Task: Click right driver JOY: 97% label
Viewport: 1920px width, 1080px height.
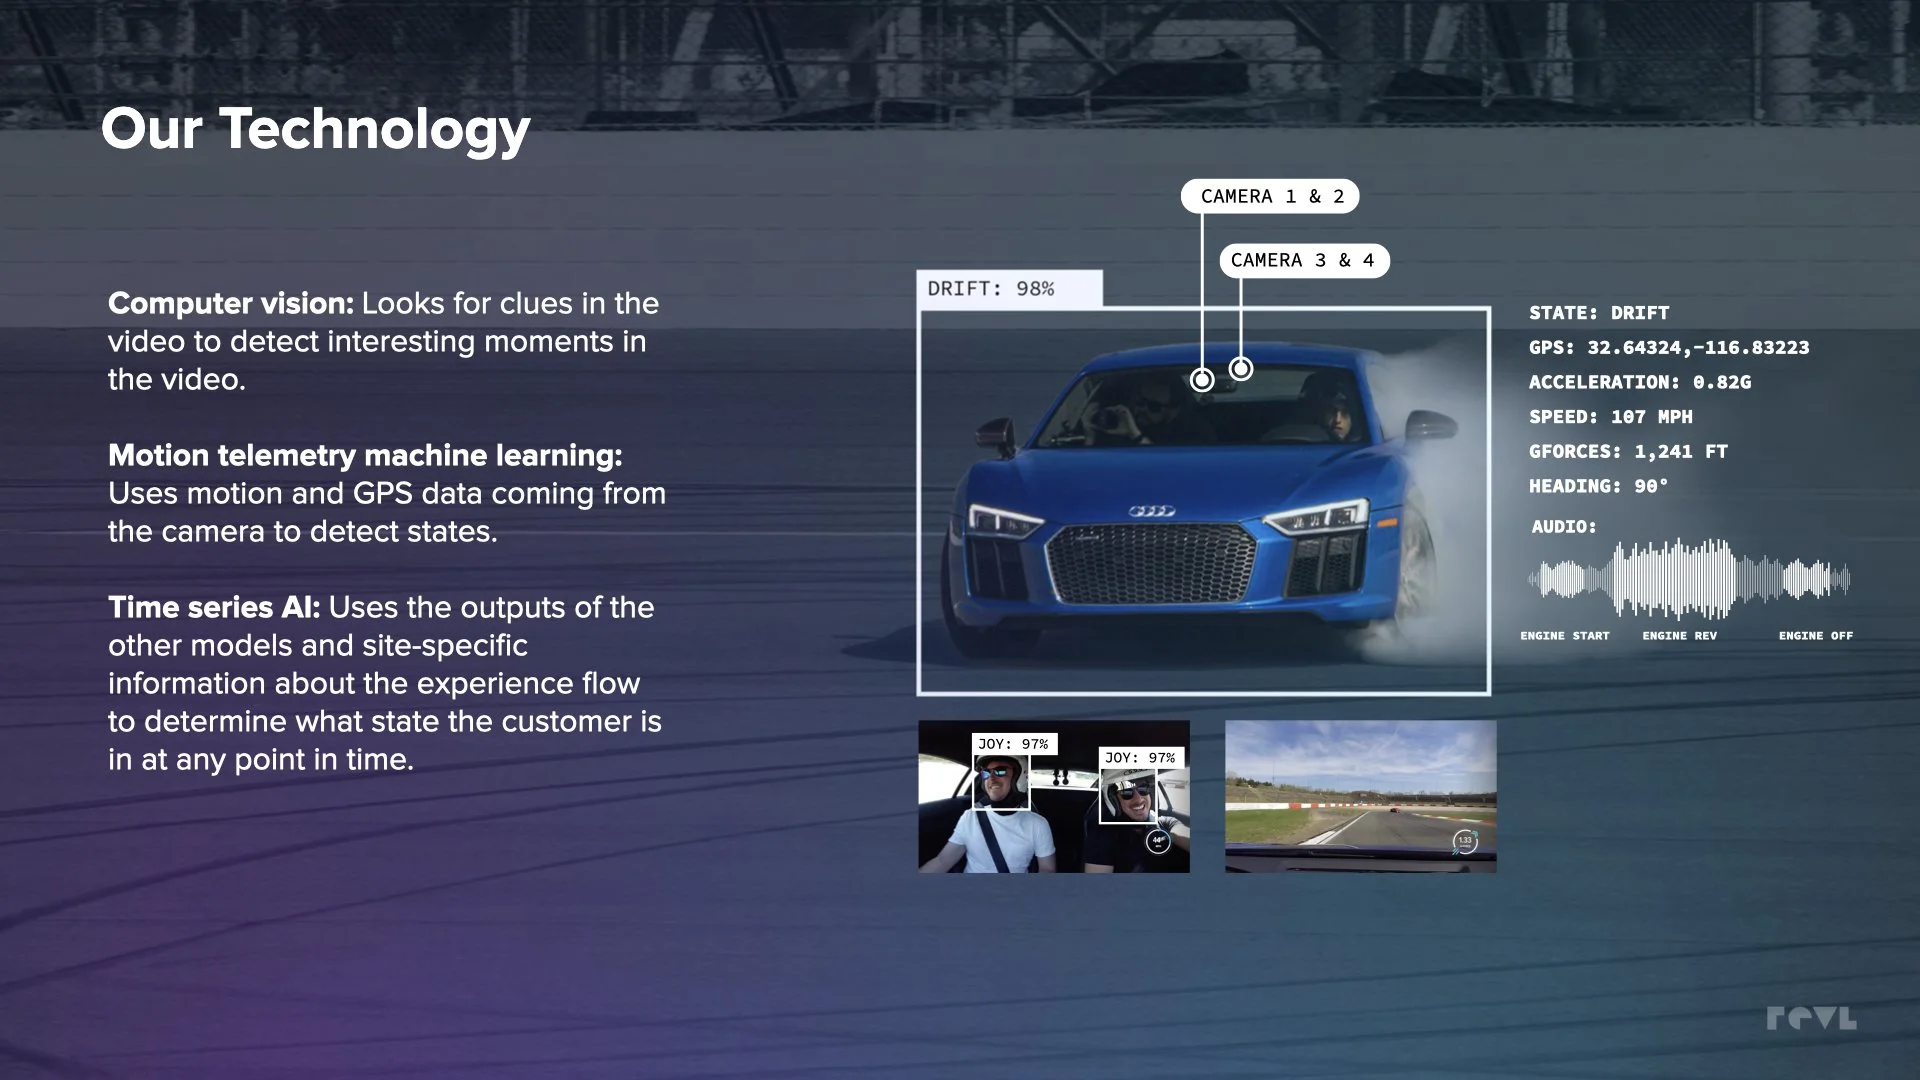Action: pos(1140,758)
